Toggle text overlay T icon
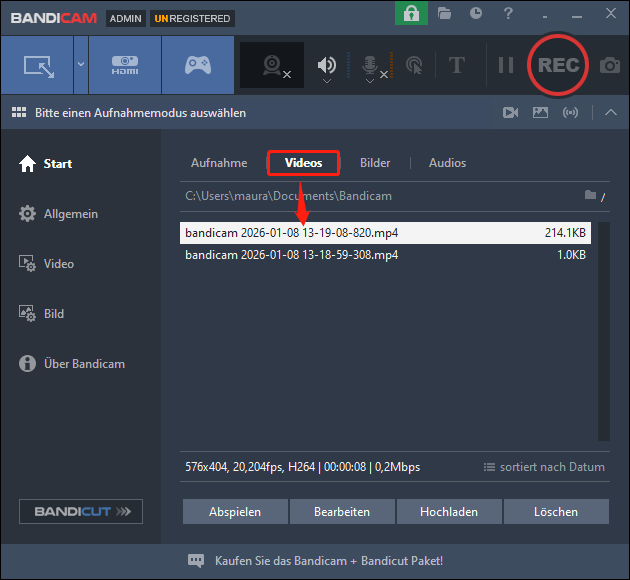630x580 pixels. [x=457, y=65]
